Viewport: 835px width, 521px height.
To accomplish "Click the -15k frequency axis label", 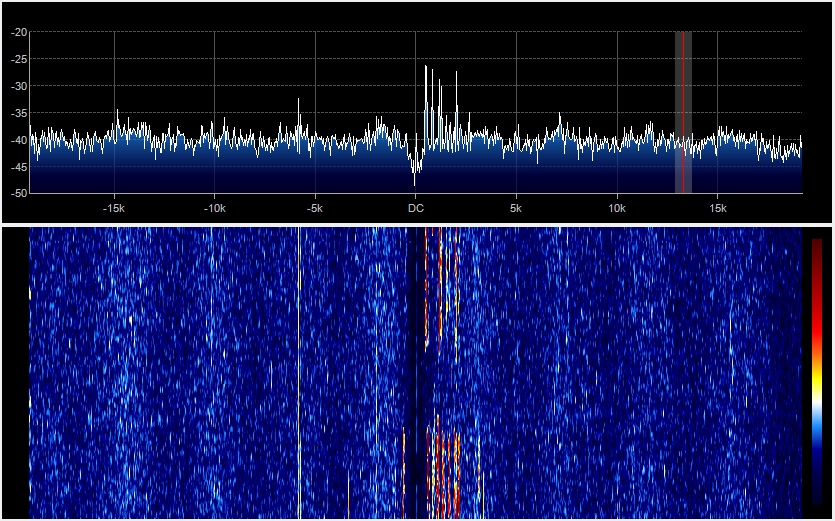I will (x=114, y=208).
